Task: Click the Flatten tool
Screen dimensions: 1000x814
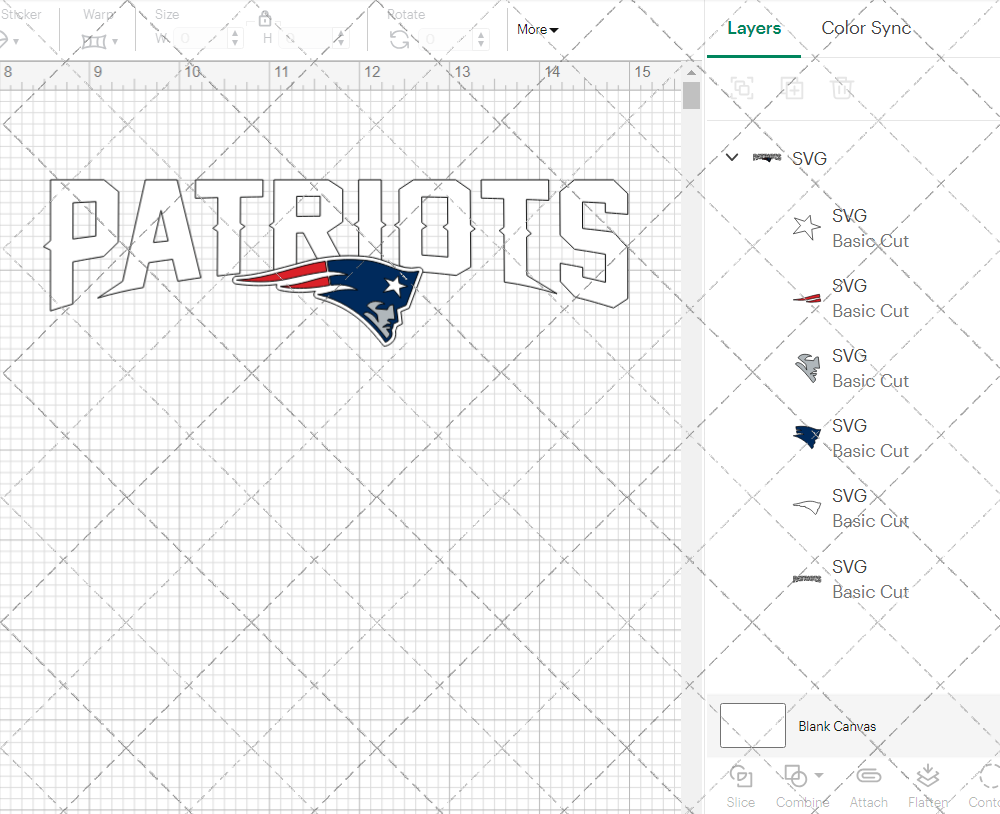Action: [928, 787]
